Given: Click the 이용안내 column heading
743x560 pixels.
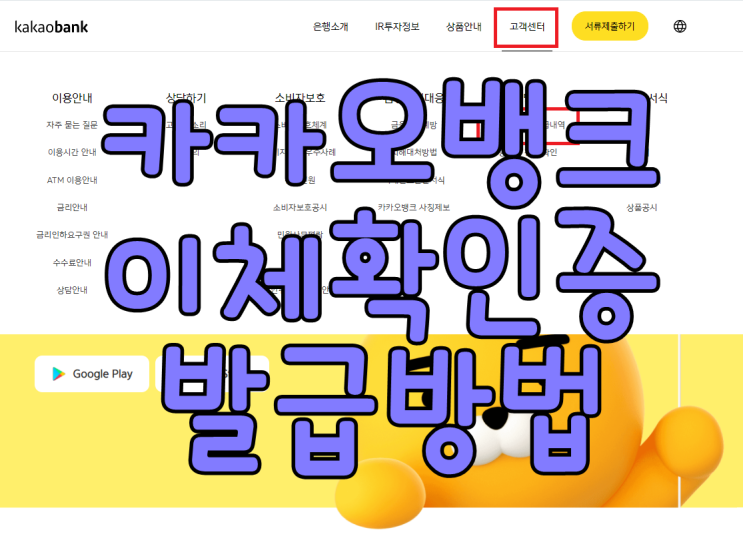Looking at the screenshot, I should pos(72,98).
